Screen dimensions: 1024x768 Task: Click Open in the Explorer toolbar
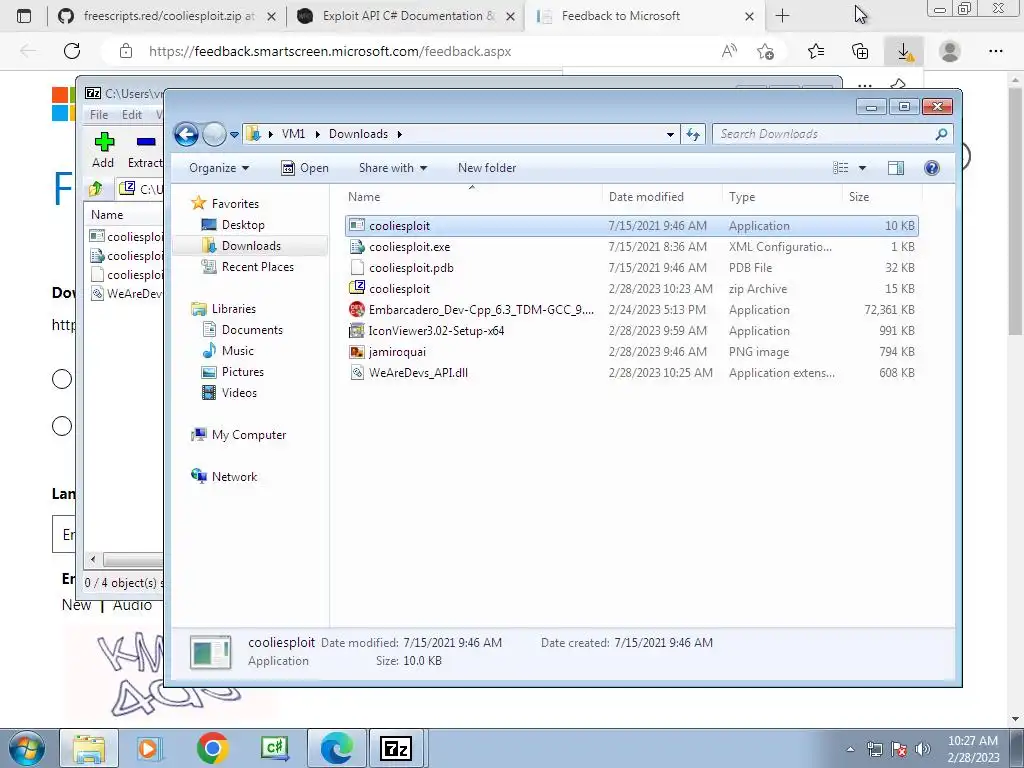pyautogui.click(x=305, y=168)
